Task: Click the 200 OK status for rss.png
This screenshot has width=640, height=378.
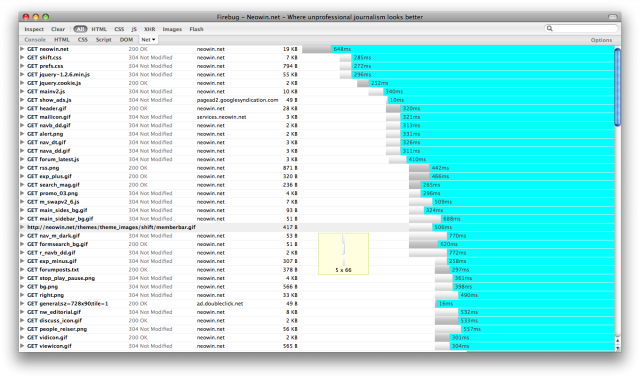Action: 138,168
